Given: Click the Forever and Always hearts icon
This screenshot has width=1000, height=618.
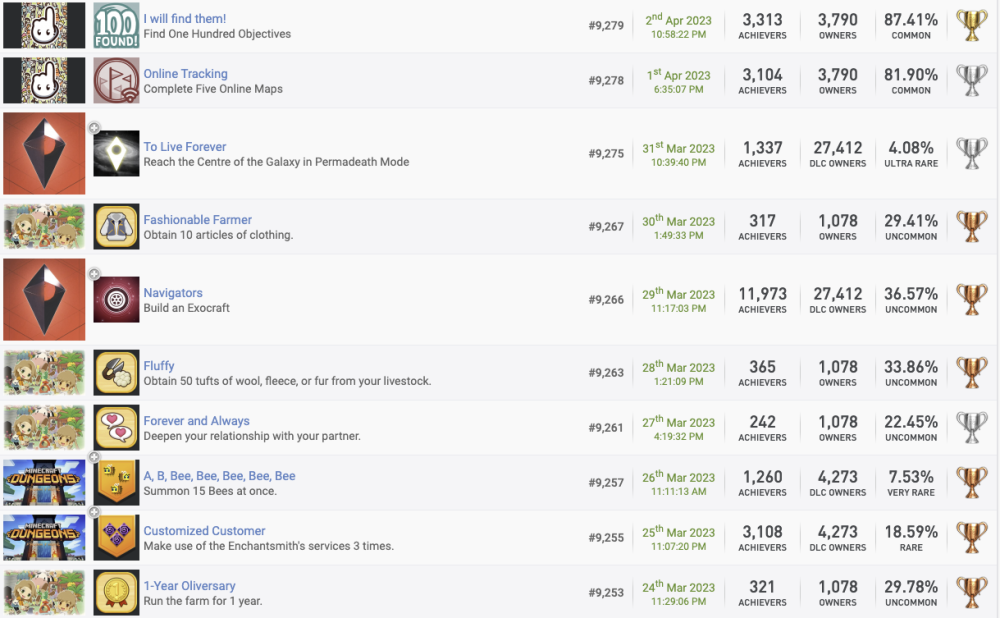Looking at the screenshot, I should pyautogui.click(x=116, y=428).
